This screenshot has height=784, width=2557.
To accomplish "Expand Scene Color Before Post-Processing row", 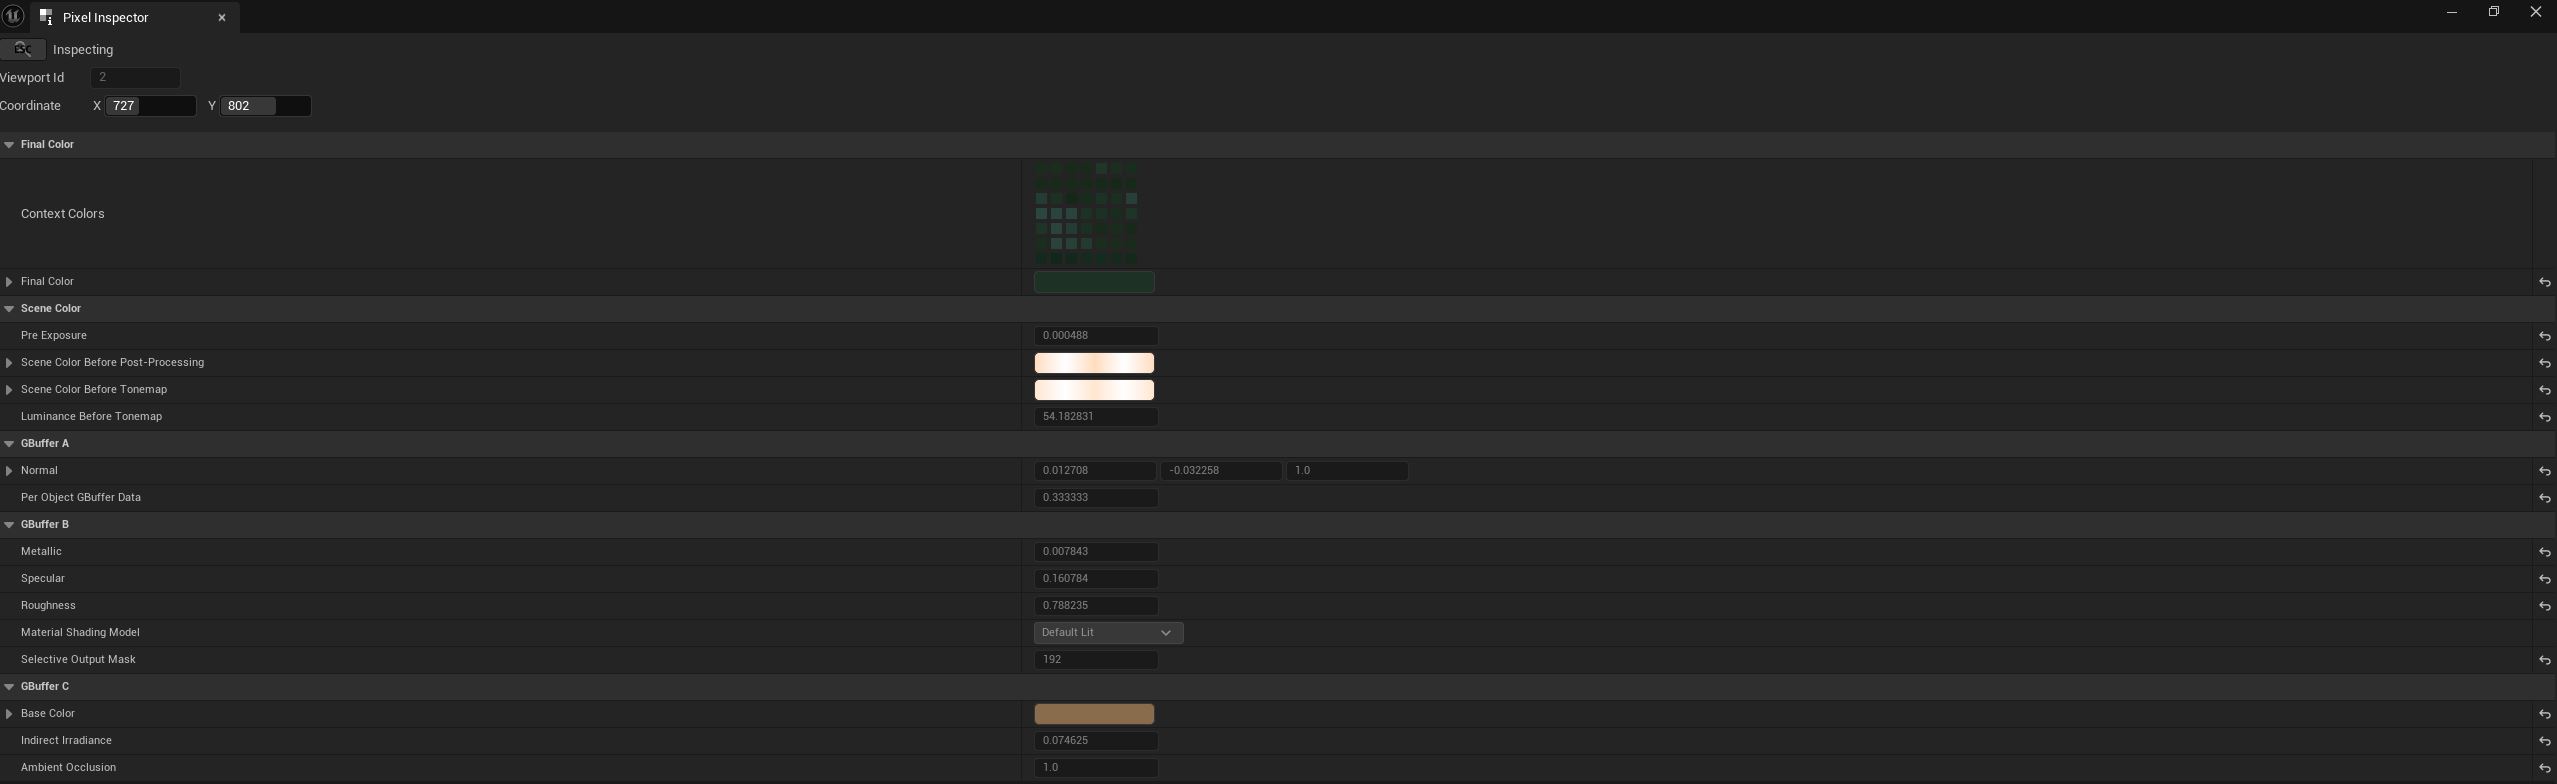I will [9, 362].
